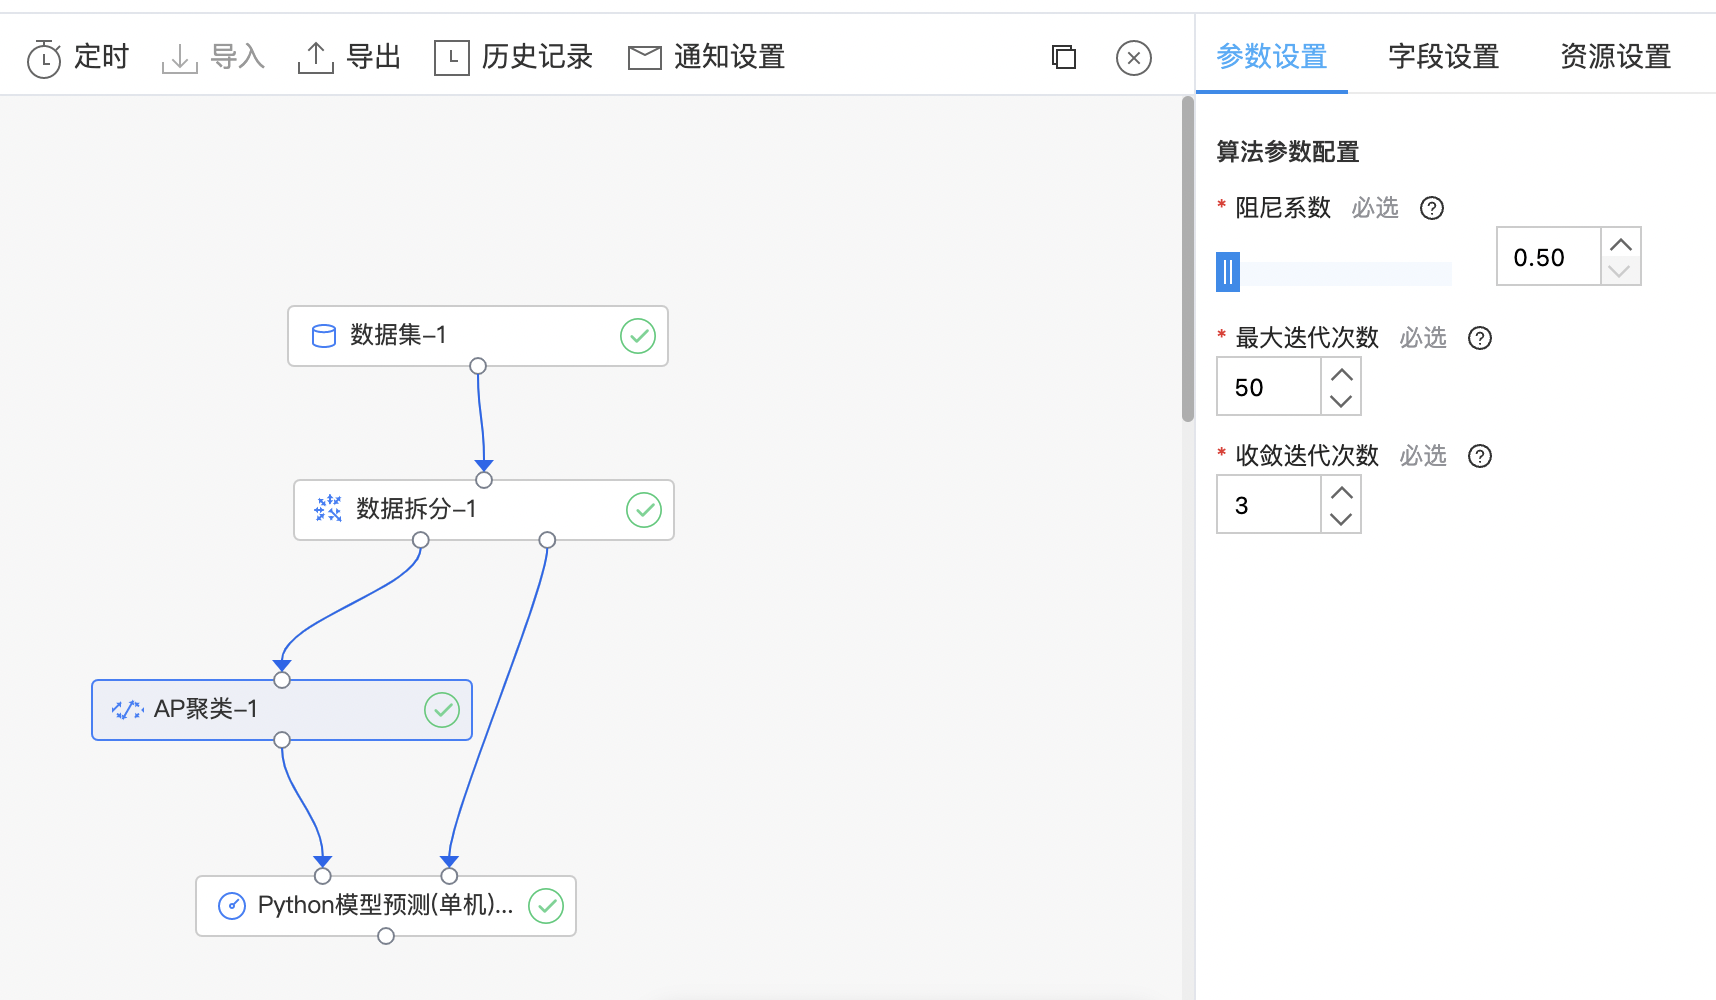Click help icon beside 收敛迭代次数

point(1479,456)
